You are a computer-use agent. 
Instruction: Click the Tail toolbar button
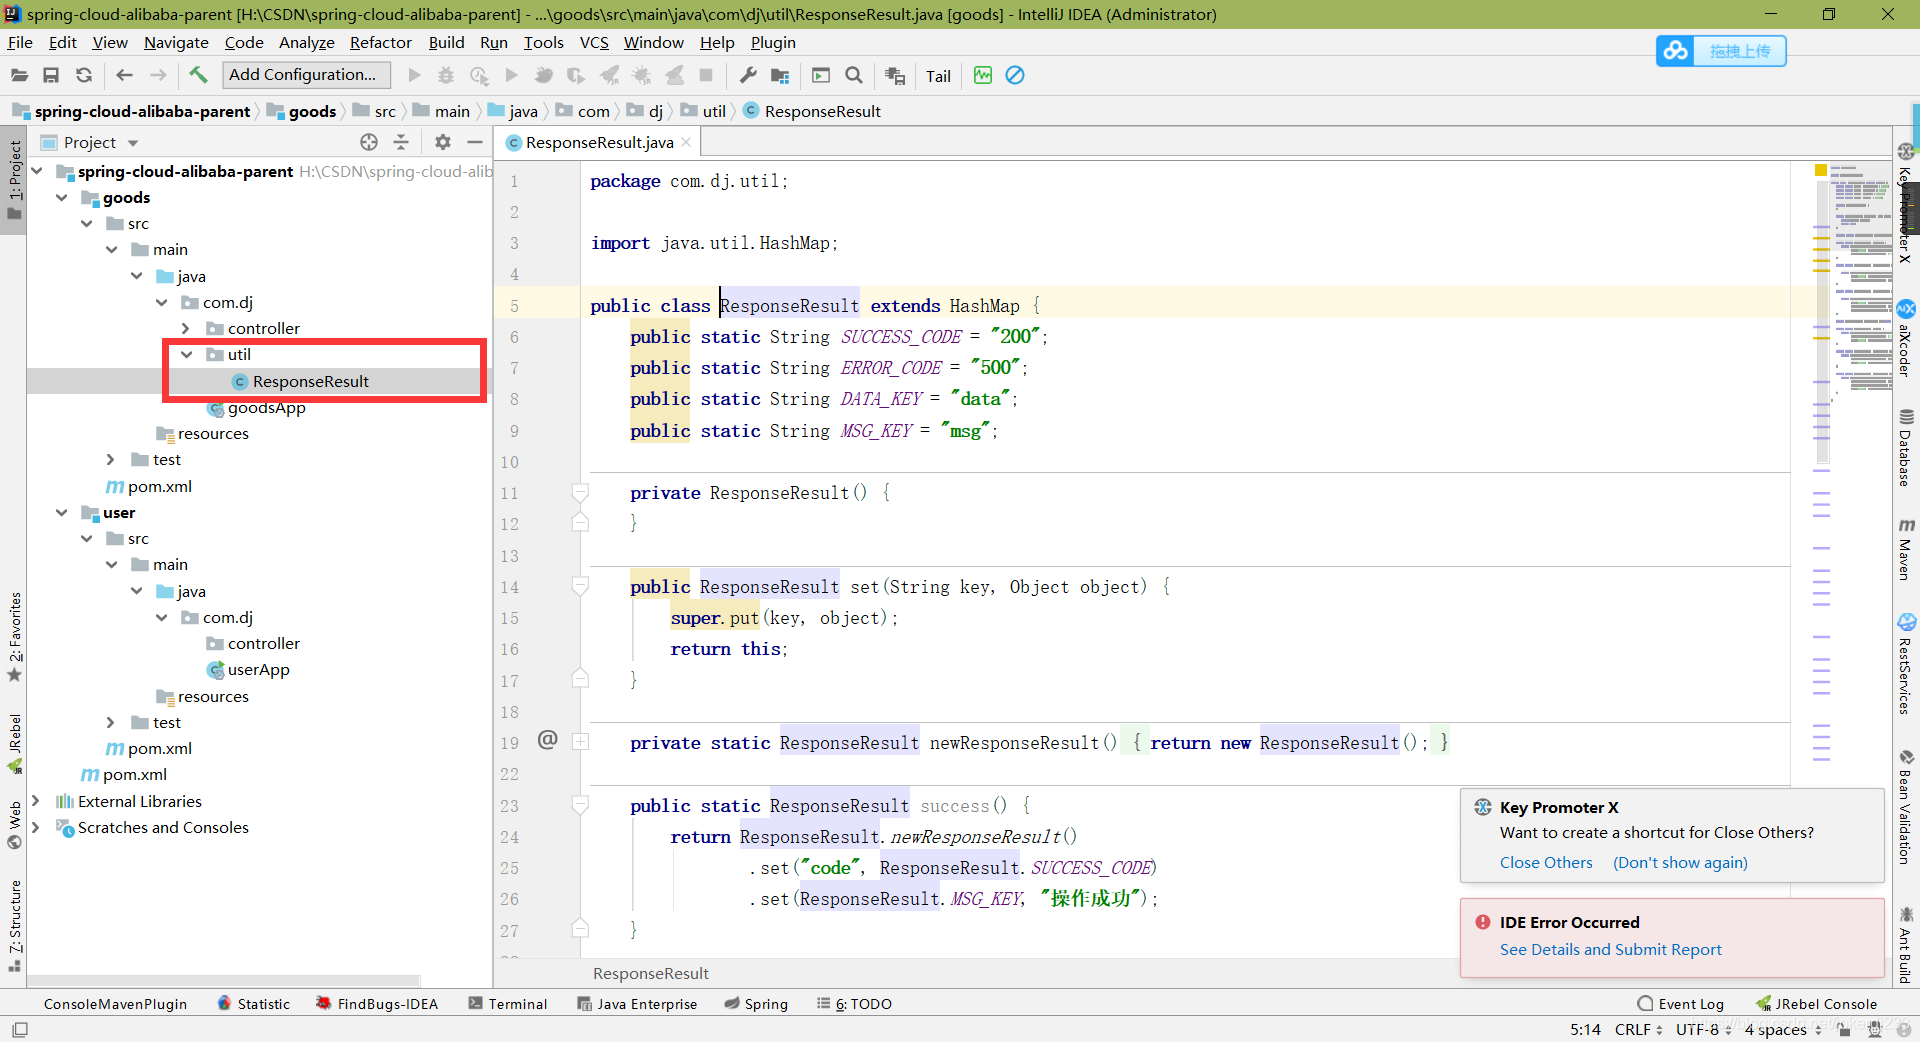(x=938, y=76)
